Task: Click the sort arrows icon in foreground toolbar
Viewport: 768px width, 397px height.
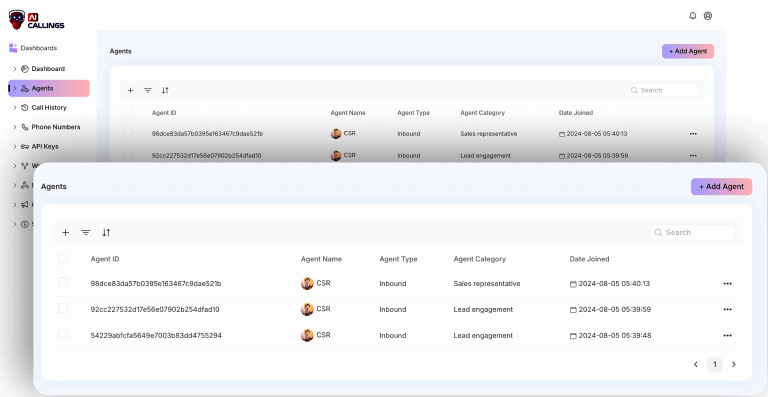Action: click(106, 233)
